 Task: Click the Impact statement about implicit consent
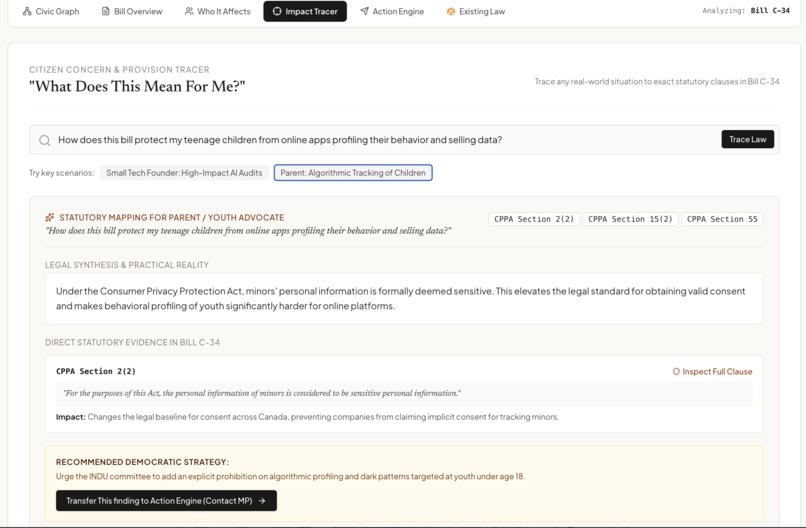[307, 417]
